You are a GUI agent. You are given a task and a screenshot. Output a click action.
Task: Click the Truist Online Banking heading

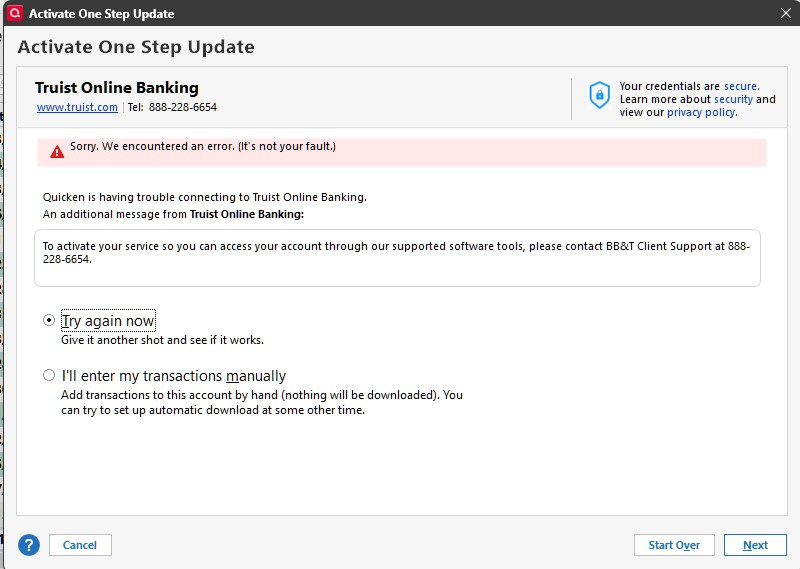[117, 88]
